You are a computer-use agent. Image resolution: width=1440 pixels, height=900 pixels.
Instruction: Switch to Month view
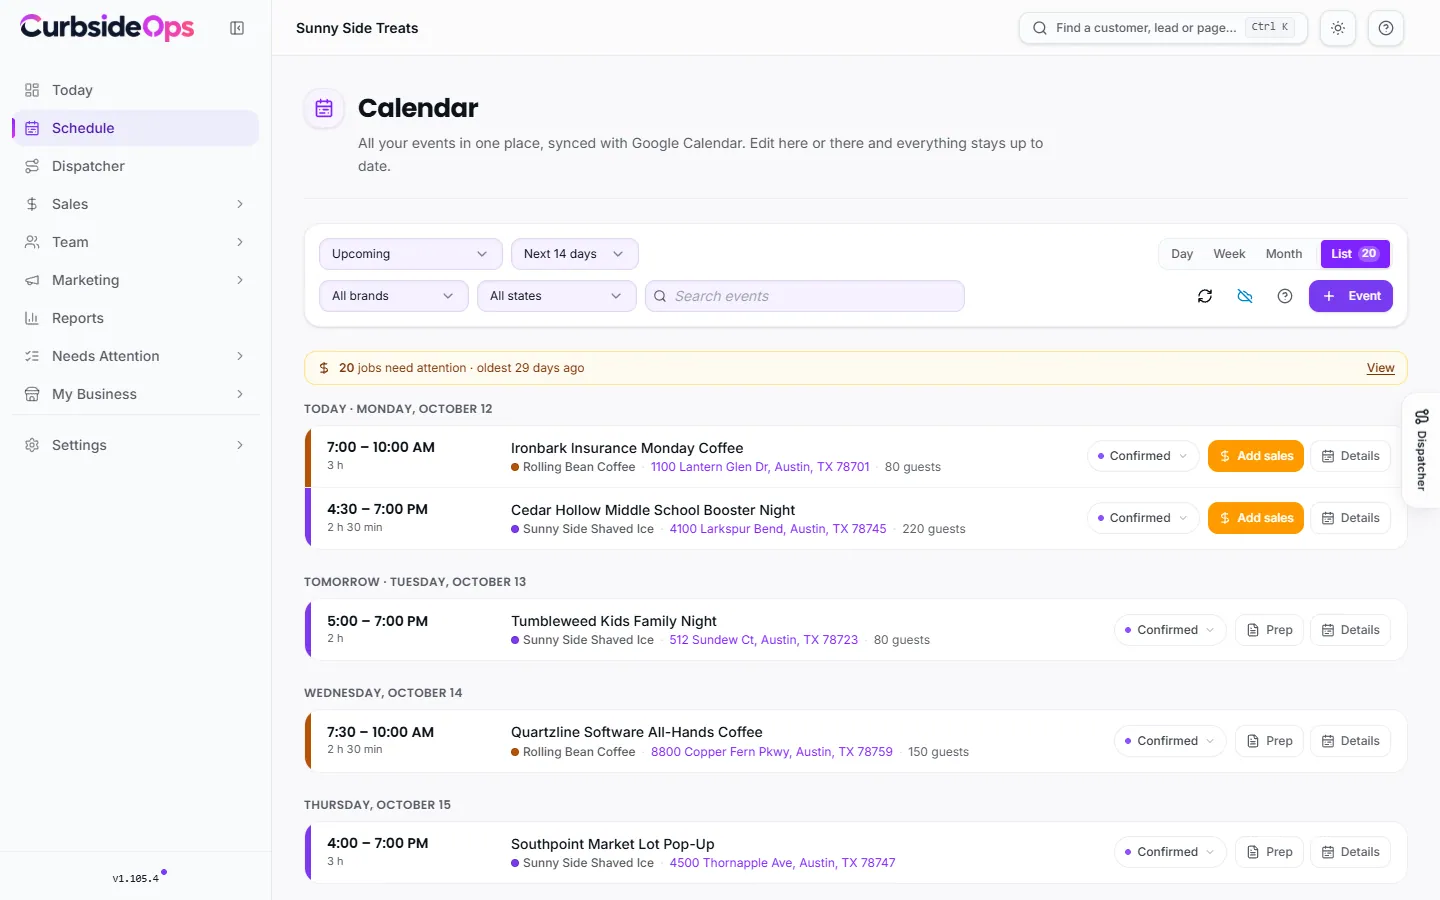pyautogui.click(x=1284, y=254)
